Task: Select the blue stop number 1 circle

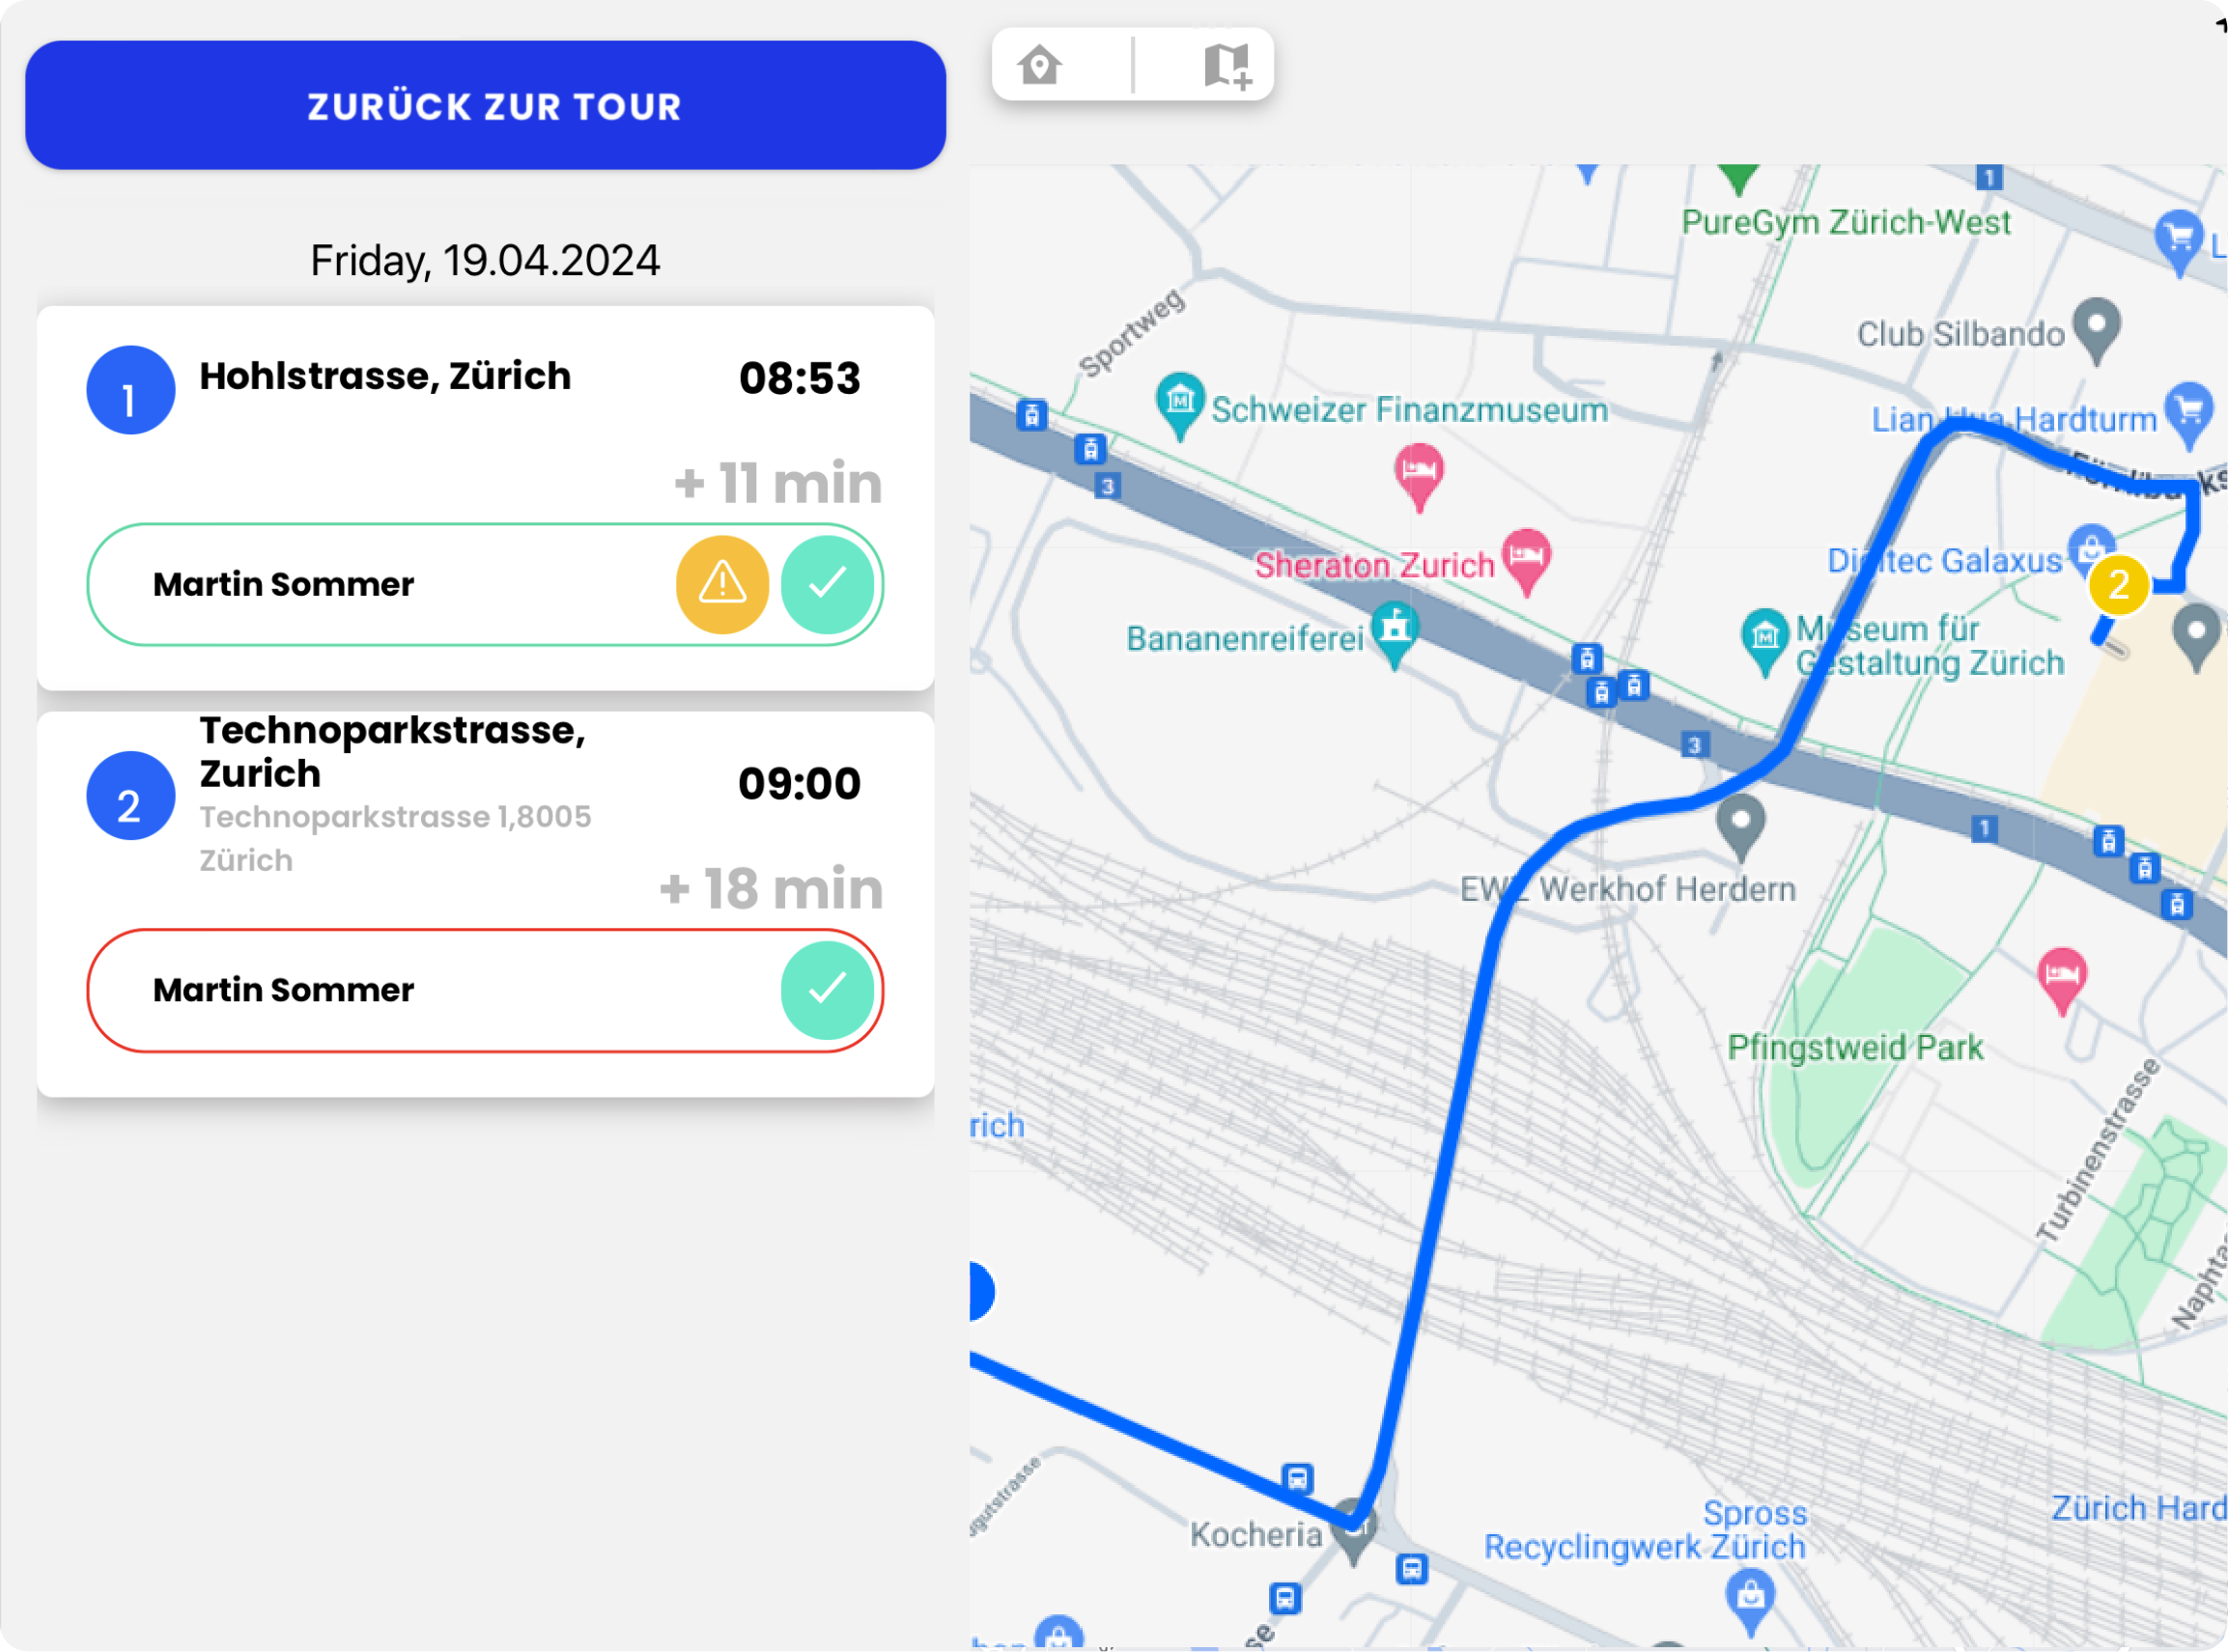Action: [x=131, y=390]
